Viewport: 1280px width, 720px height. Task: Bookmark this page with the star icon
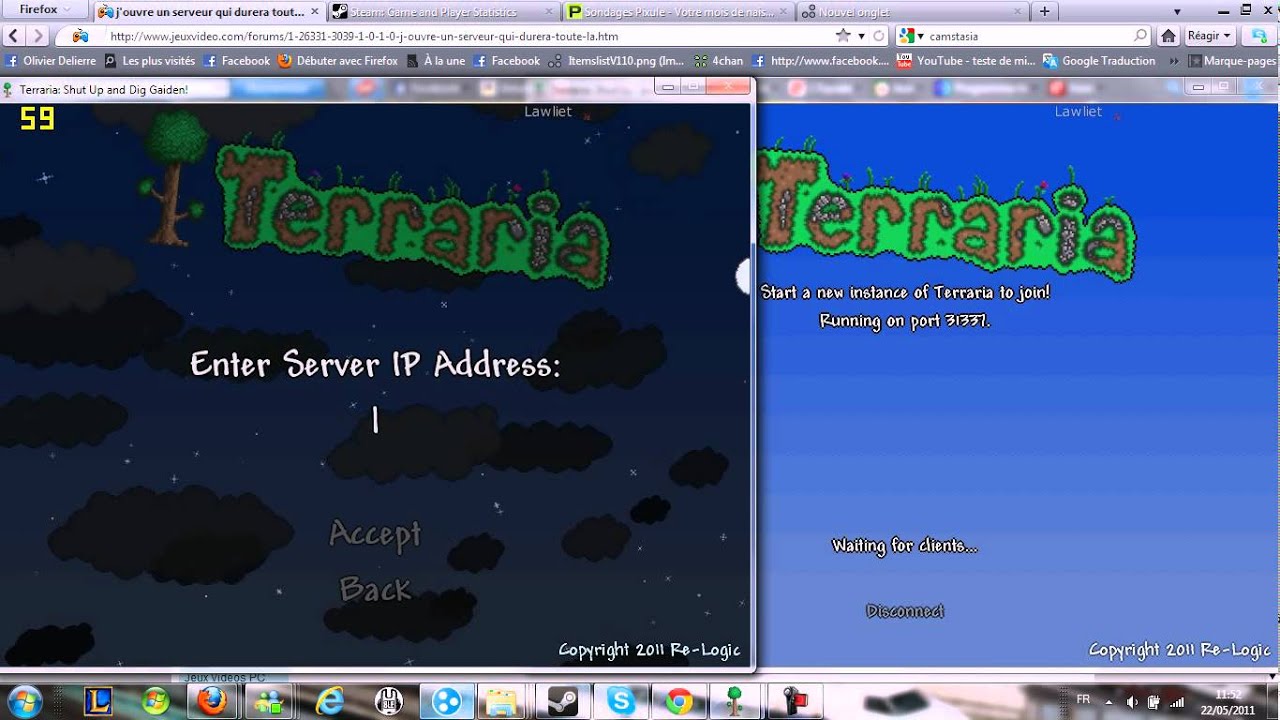(x=843, y=36)
